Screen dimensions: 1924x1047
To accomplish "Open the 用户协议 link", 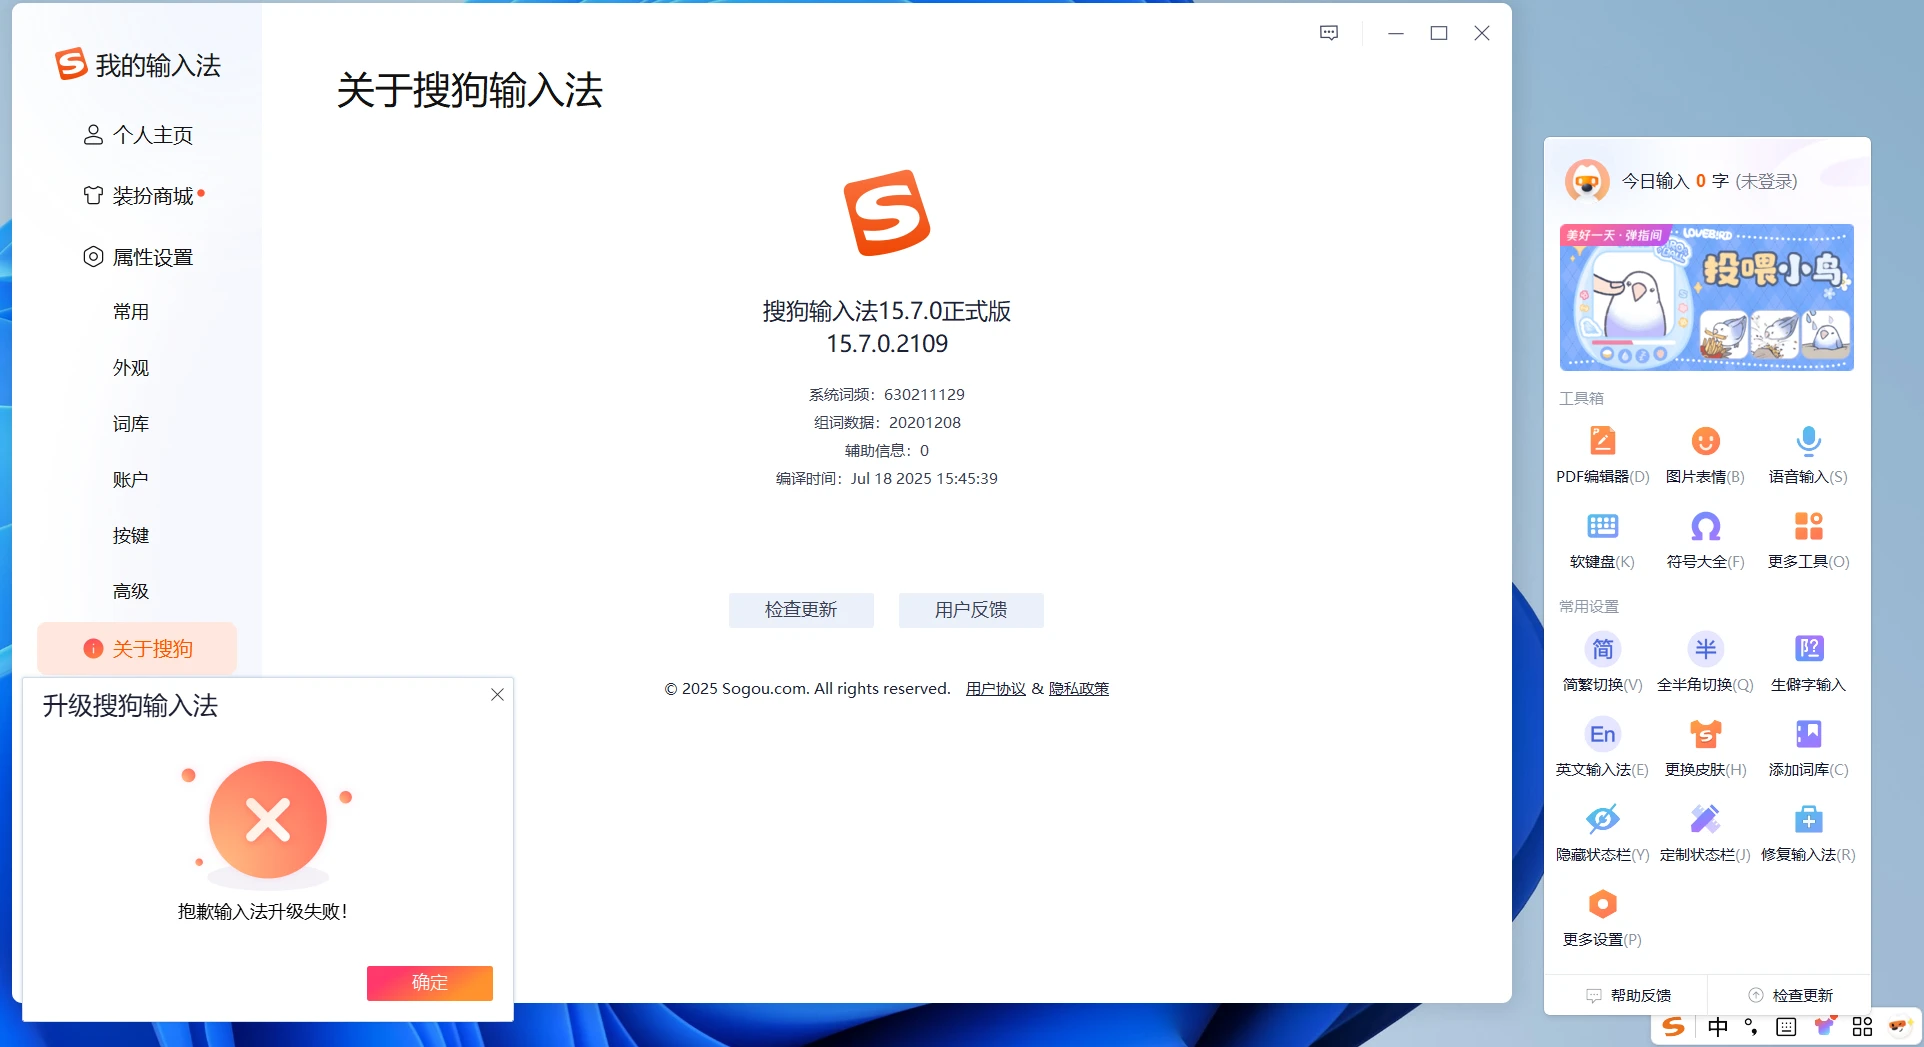I will [x=996, y=689].
